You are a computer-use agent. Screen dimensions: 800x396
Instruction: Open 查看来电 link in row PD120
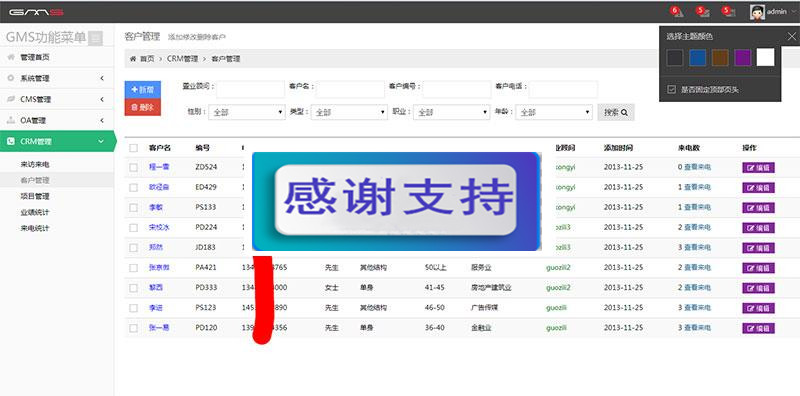point(697,328)
